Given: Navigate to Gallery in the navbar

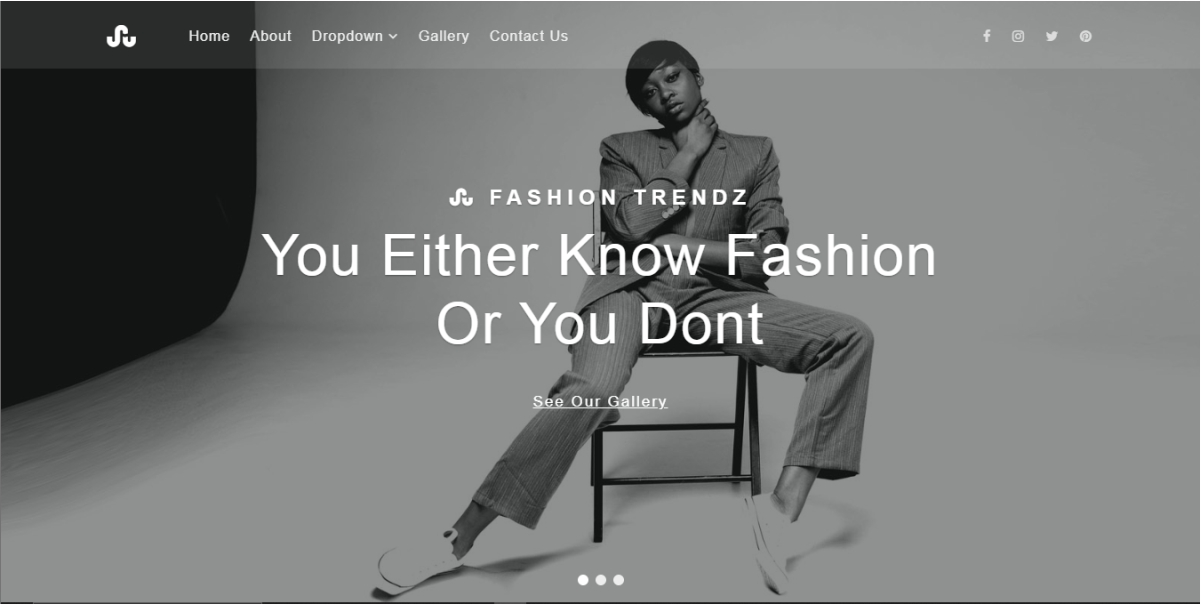Looking at the screenshot, I should [444, 36].
